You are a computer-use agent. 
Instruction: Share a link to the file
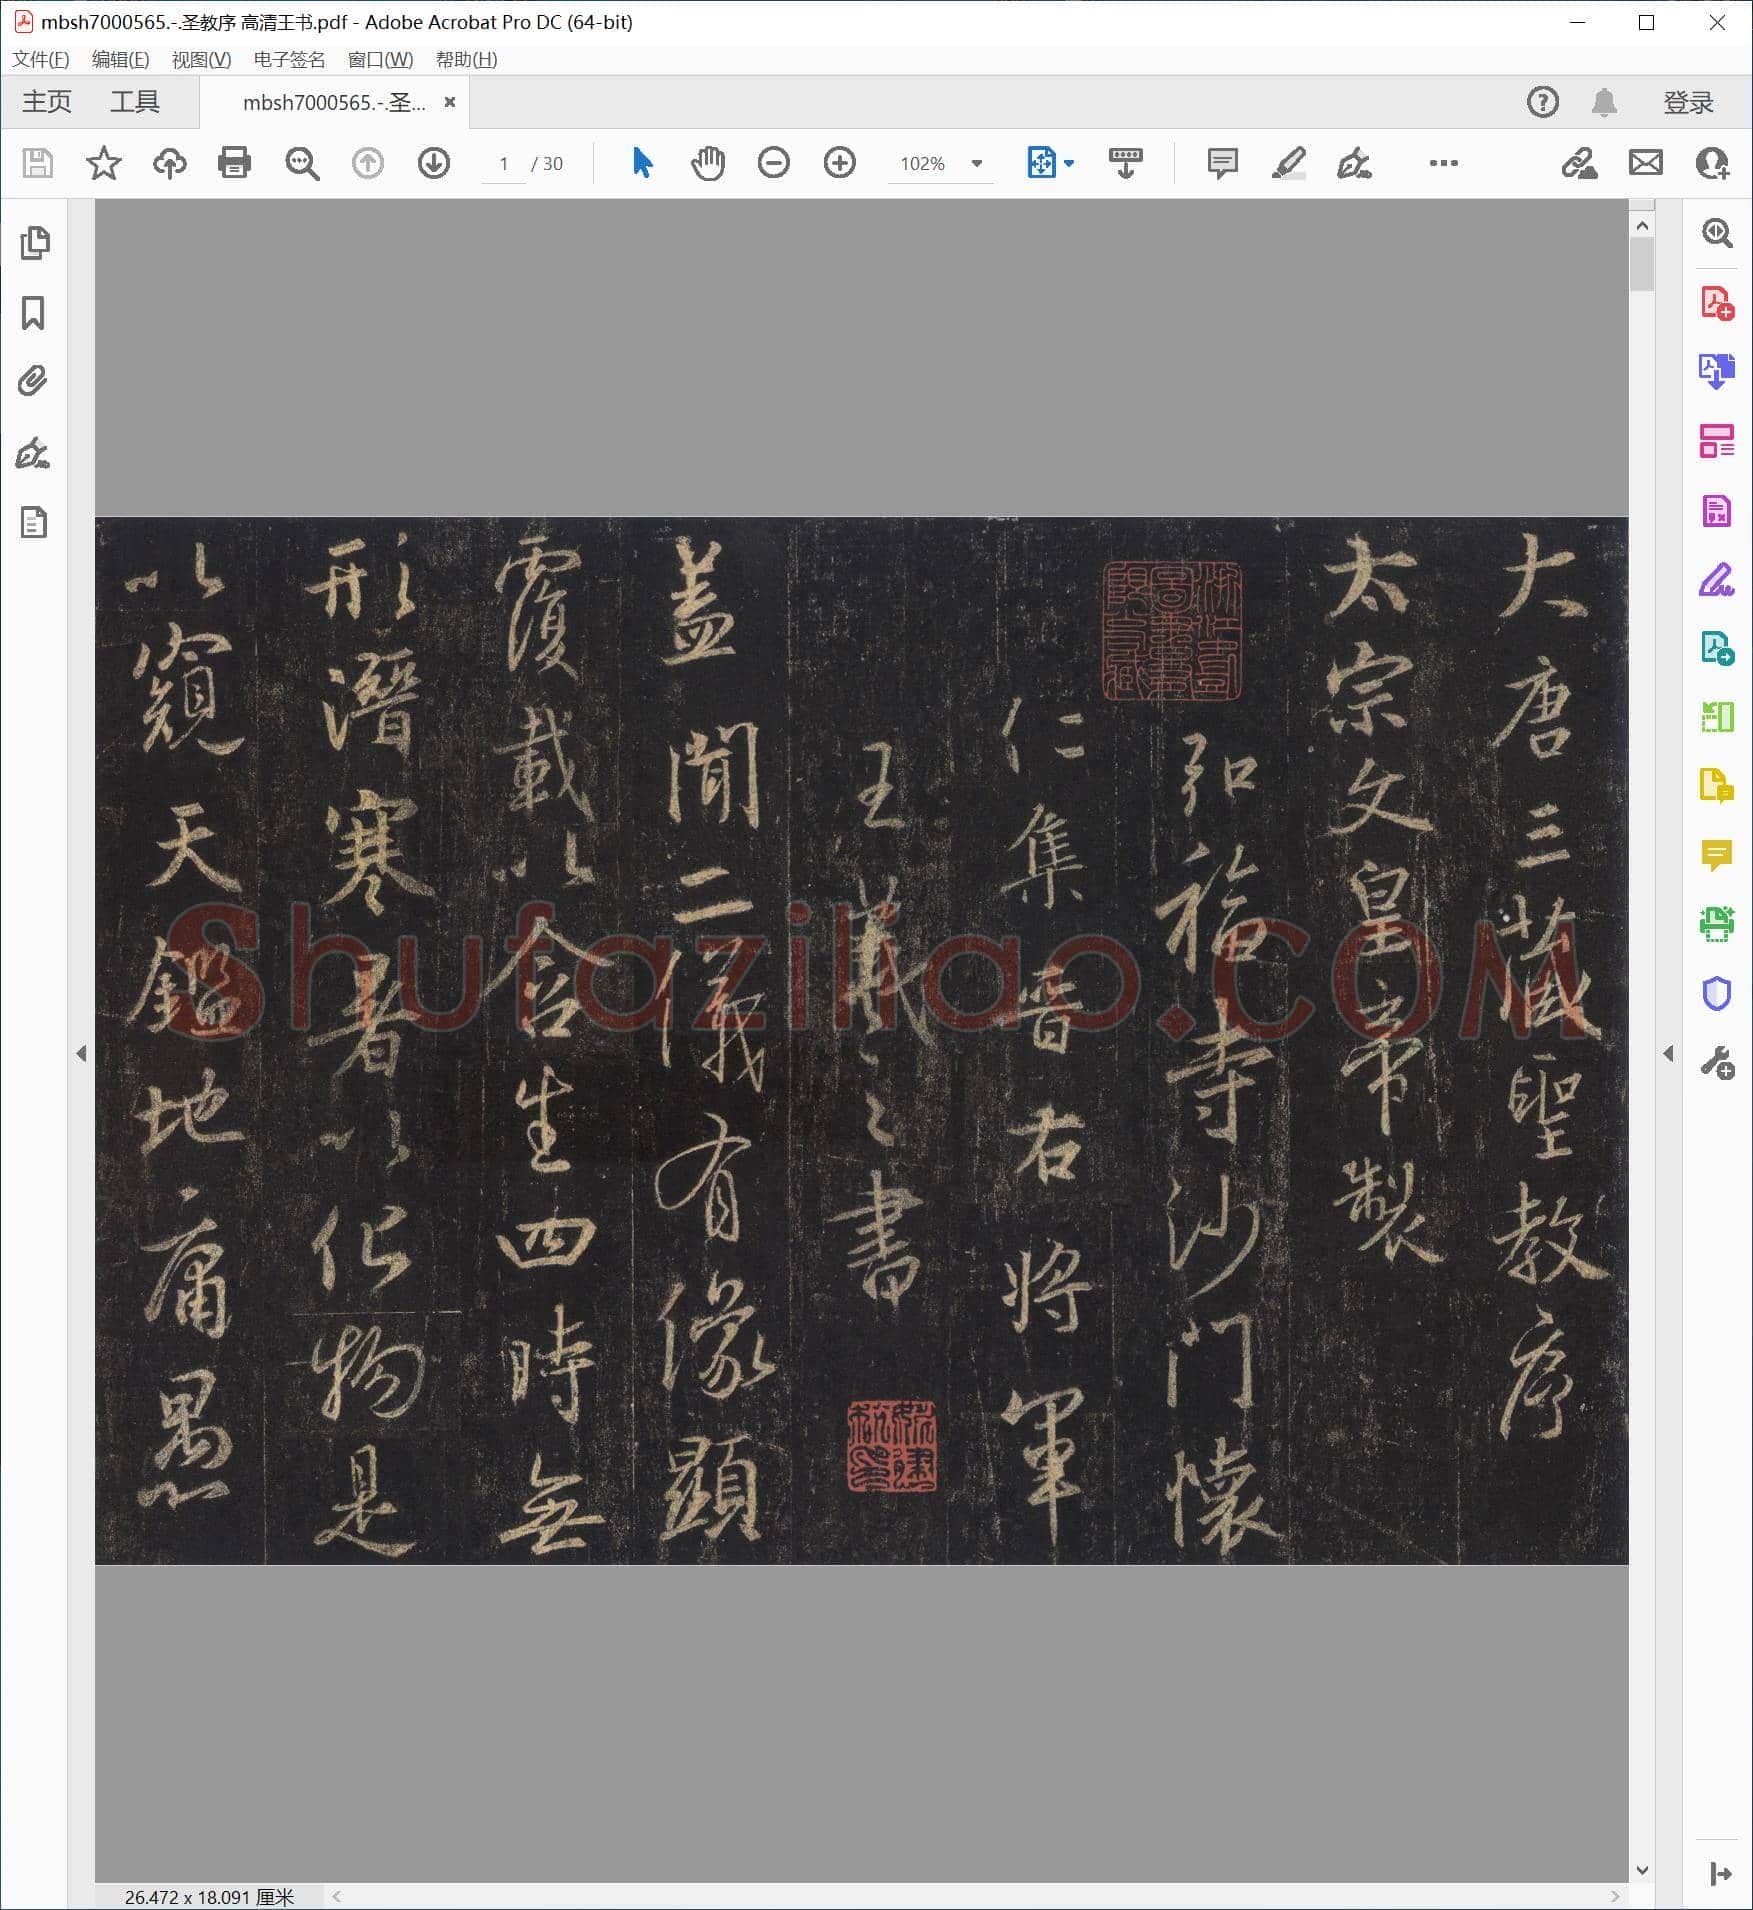[1579, 163]
